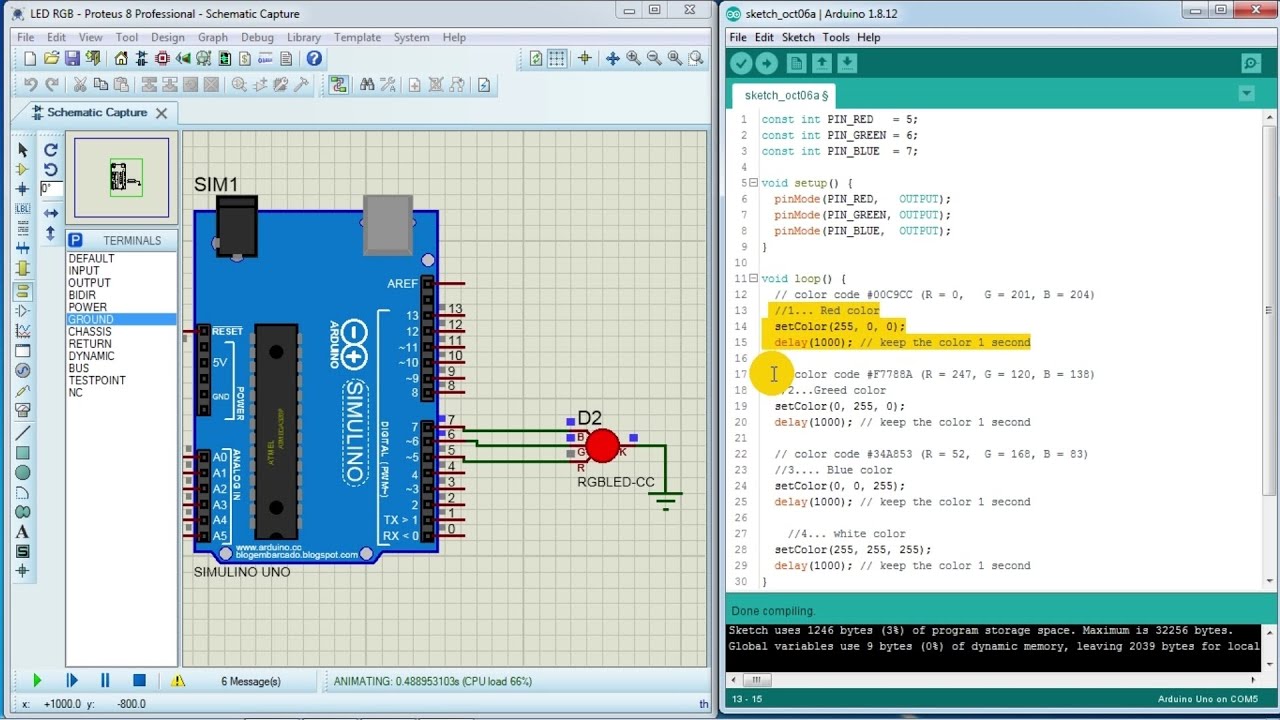The height and width of the screenshot is (720, 1280).
Task: Select the 2D graphics box tool
Action: pos(23,453)
